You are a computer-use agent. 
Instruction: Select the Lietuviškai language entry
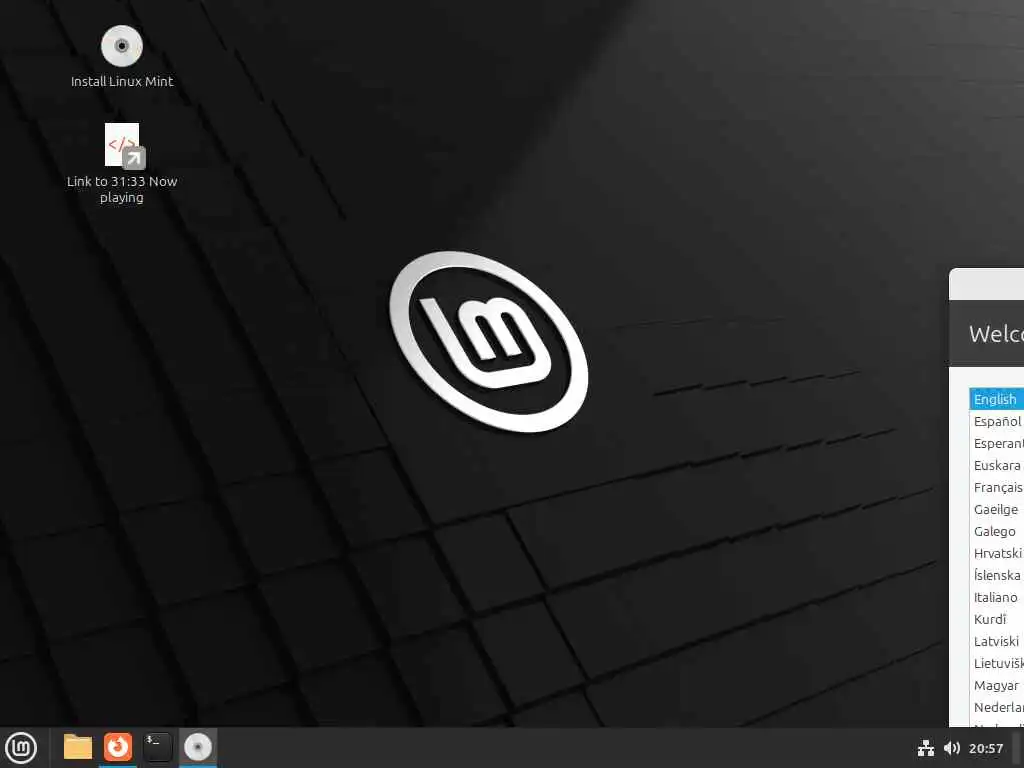coord(997,664)
